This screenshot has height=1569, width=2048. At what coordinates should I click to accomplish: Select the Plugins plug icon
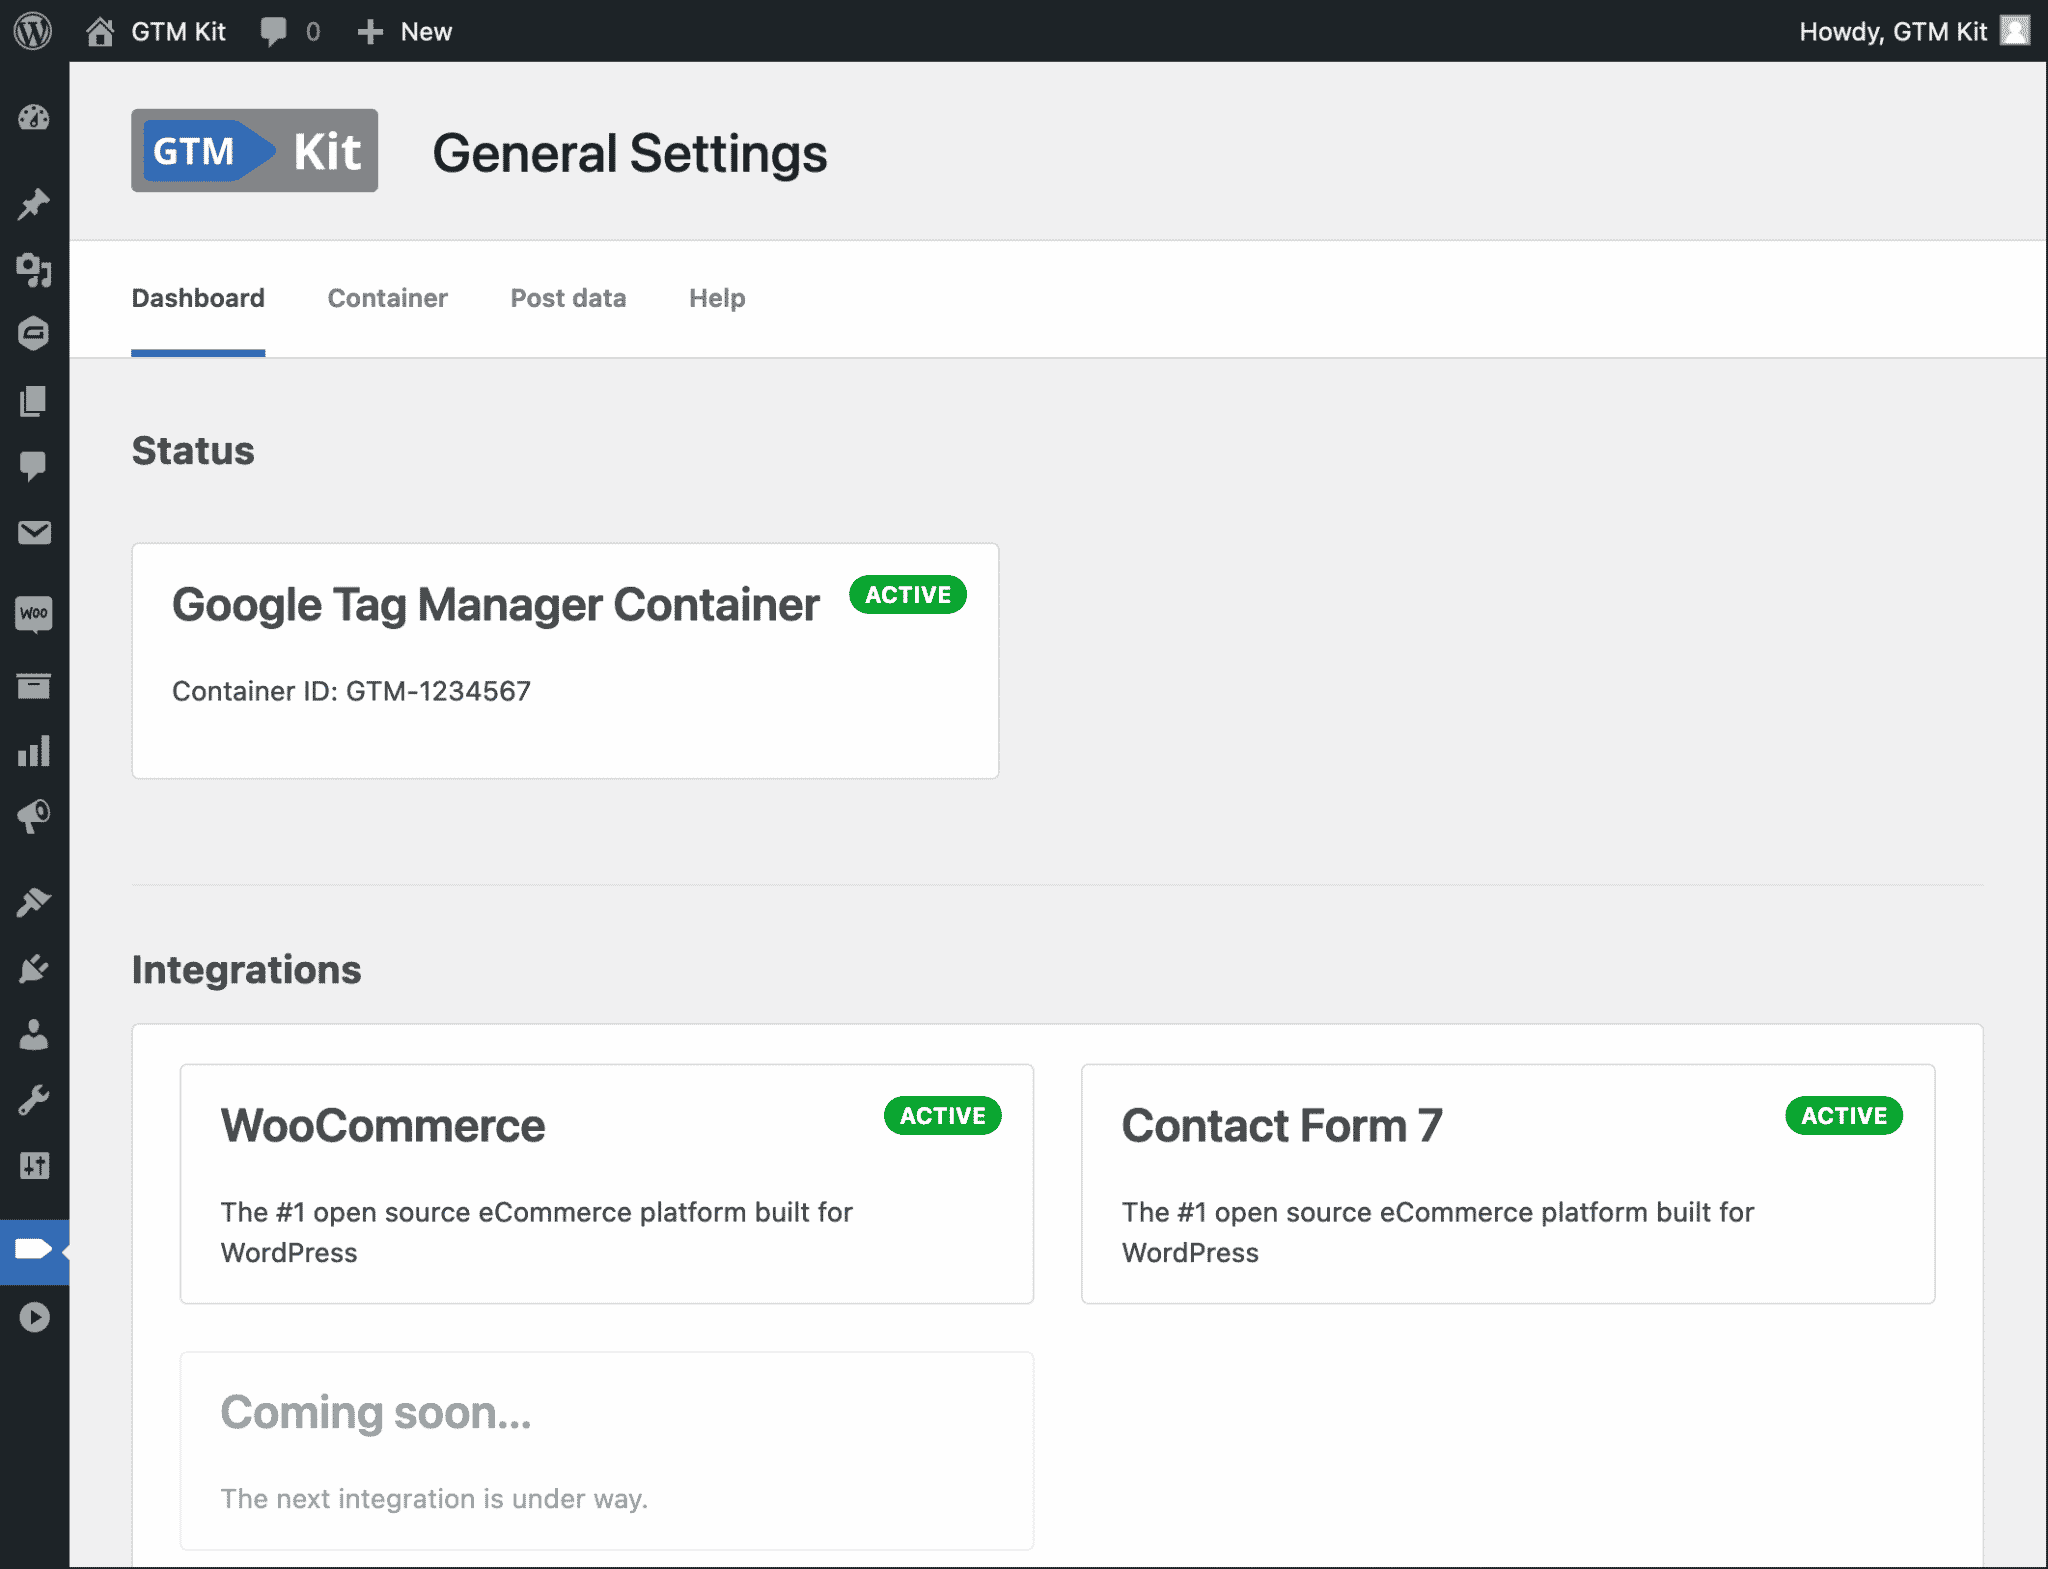click(35, 967)
